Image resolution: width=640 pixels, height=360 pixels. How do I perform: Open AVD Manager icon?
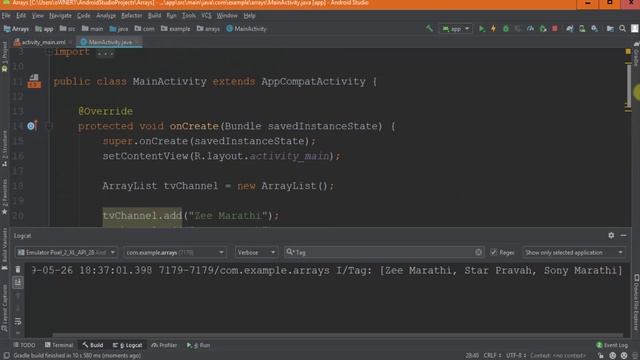[582, 29]
